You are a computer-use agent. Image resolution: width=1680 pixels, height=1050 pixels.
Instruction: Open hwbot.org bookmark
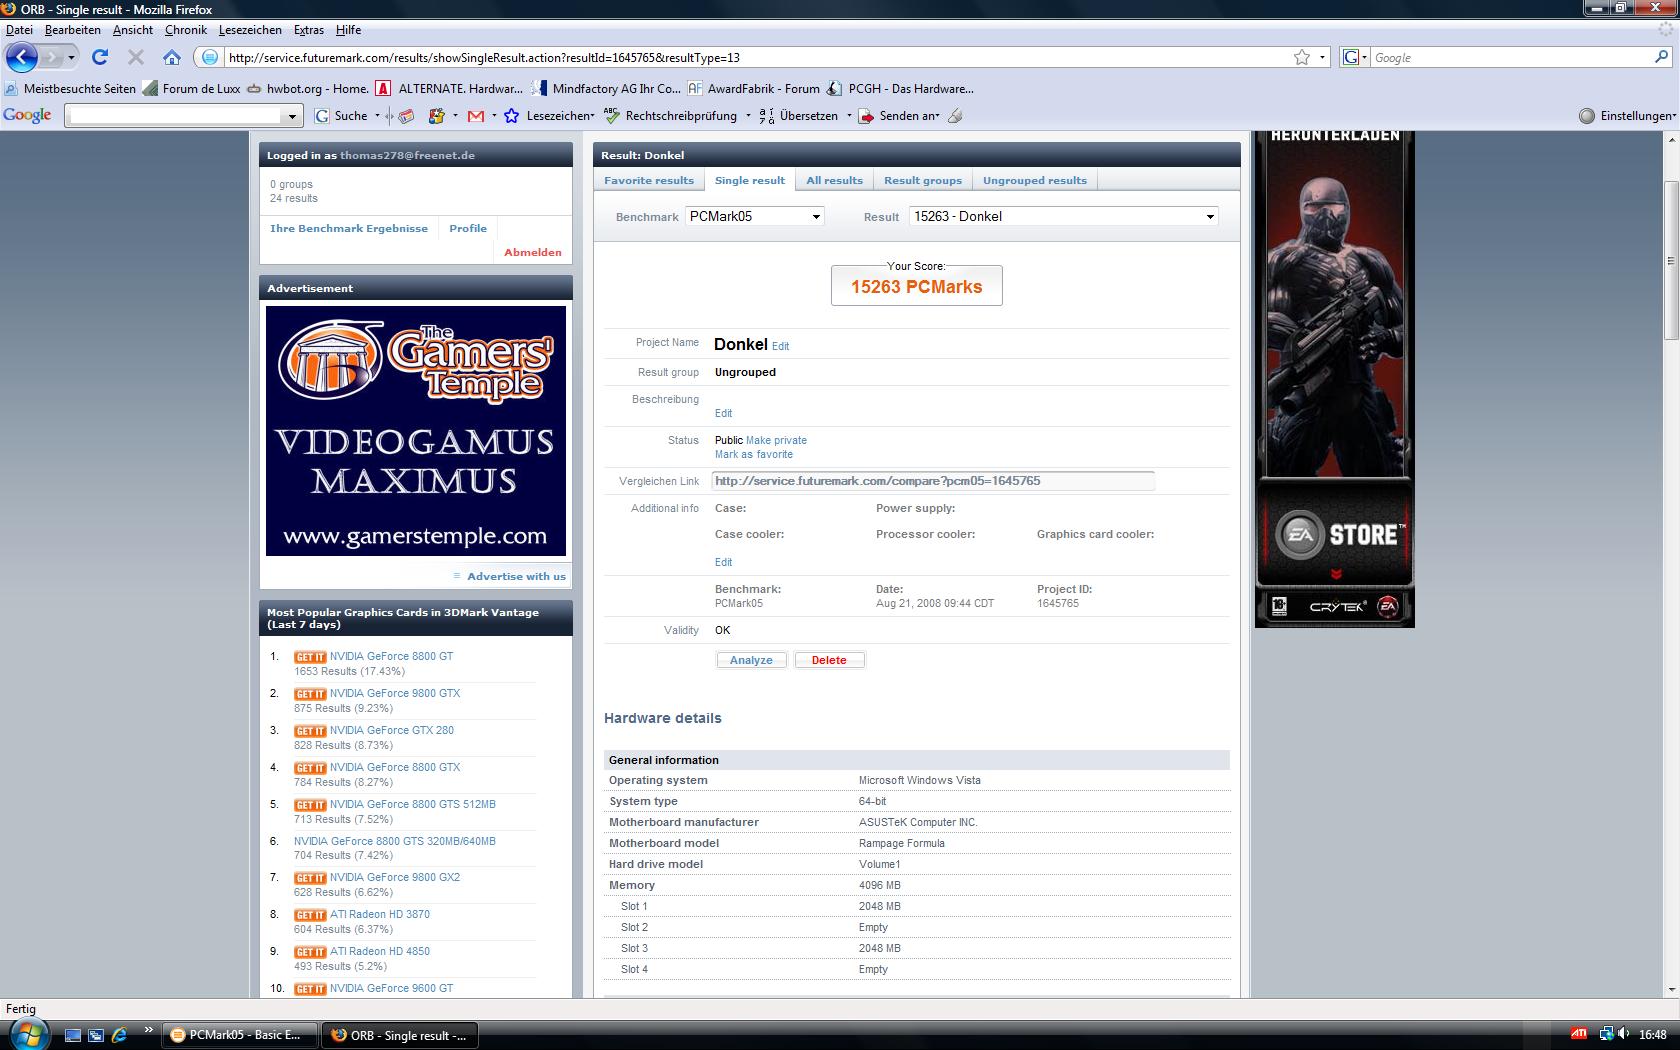pyautogui.click(x=309, y=88)
